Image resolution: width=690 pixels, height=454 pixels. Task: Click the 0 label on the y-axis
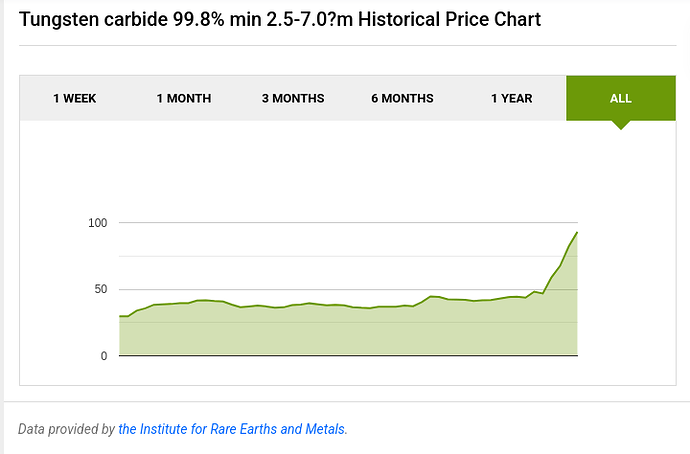coord(103,356)
